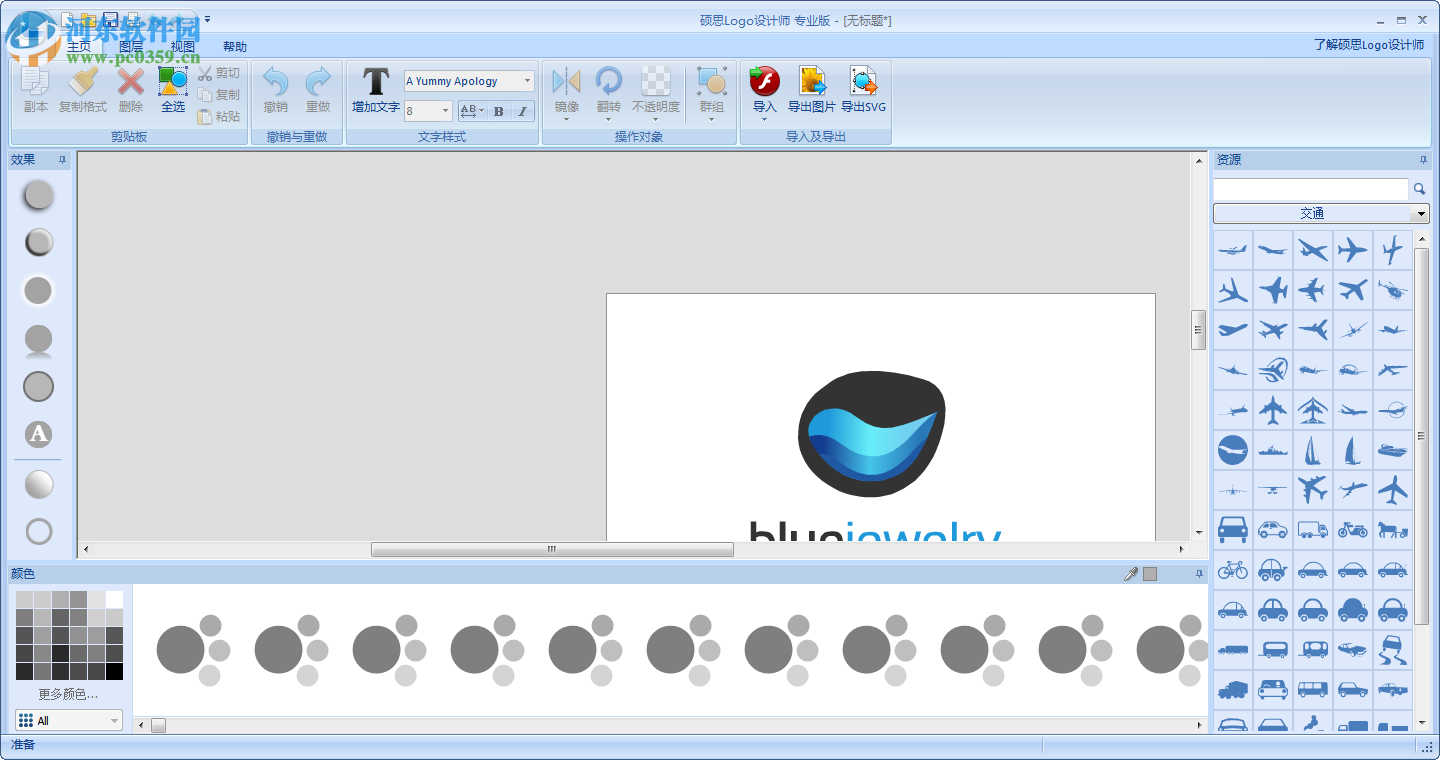
Task: Open the 交通 category dropdown
Action: click(1420, 213)
